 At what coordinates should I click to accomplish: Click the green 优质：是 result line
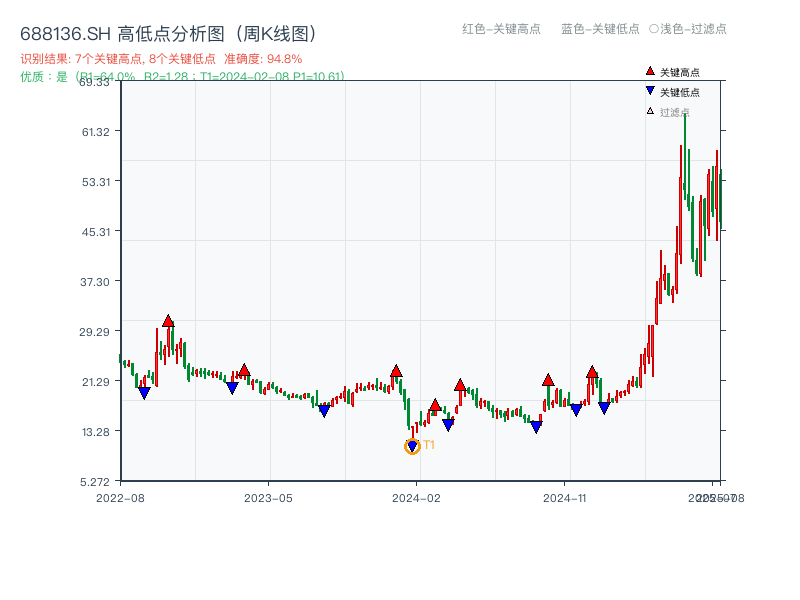182,77
